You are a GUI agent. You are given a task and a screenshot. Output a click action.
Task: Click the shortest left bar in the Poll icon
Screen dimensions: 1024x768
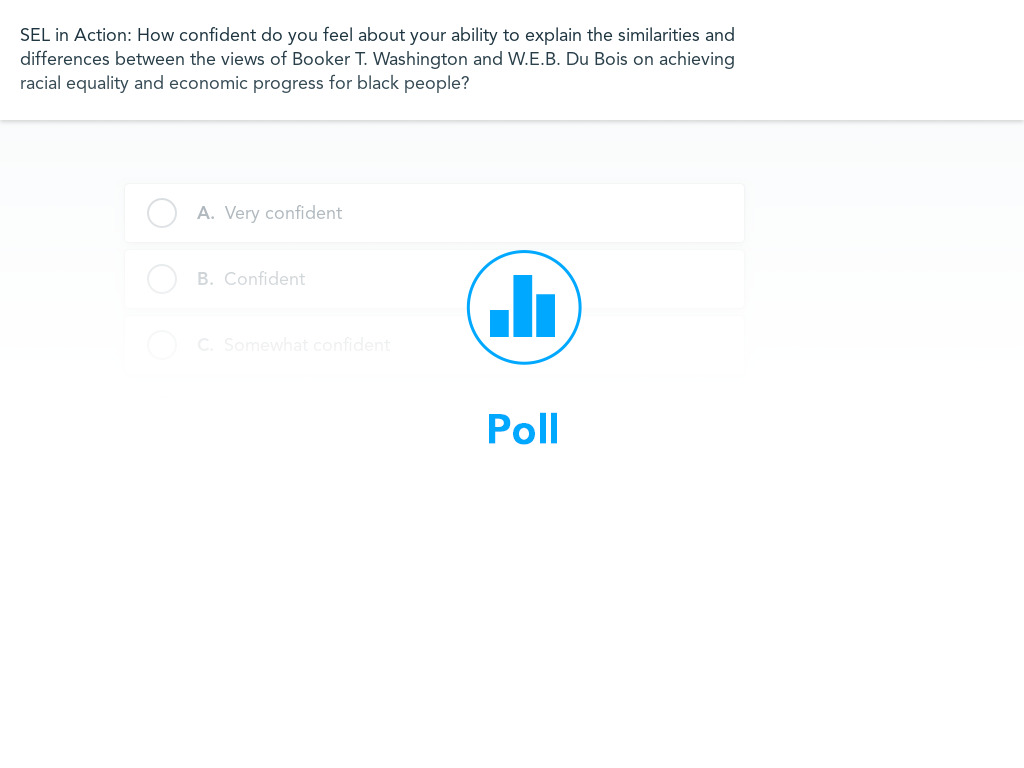(x=499, y=323)
